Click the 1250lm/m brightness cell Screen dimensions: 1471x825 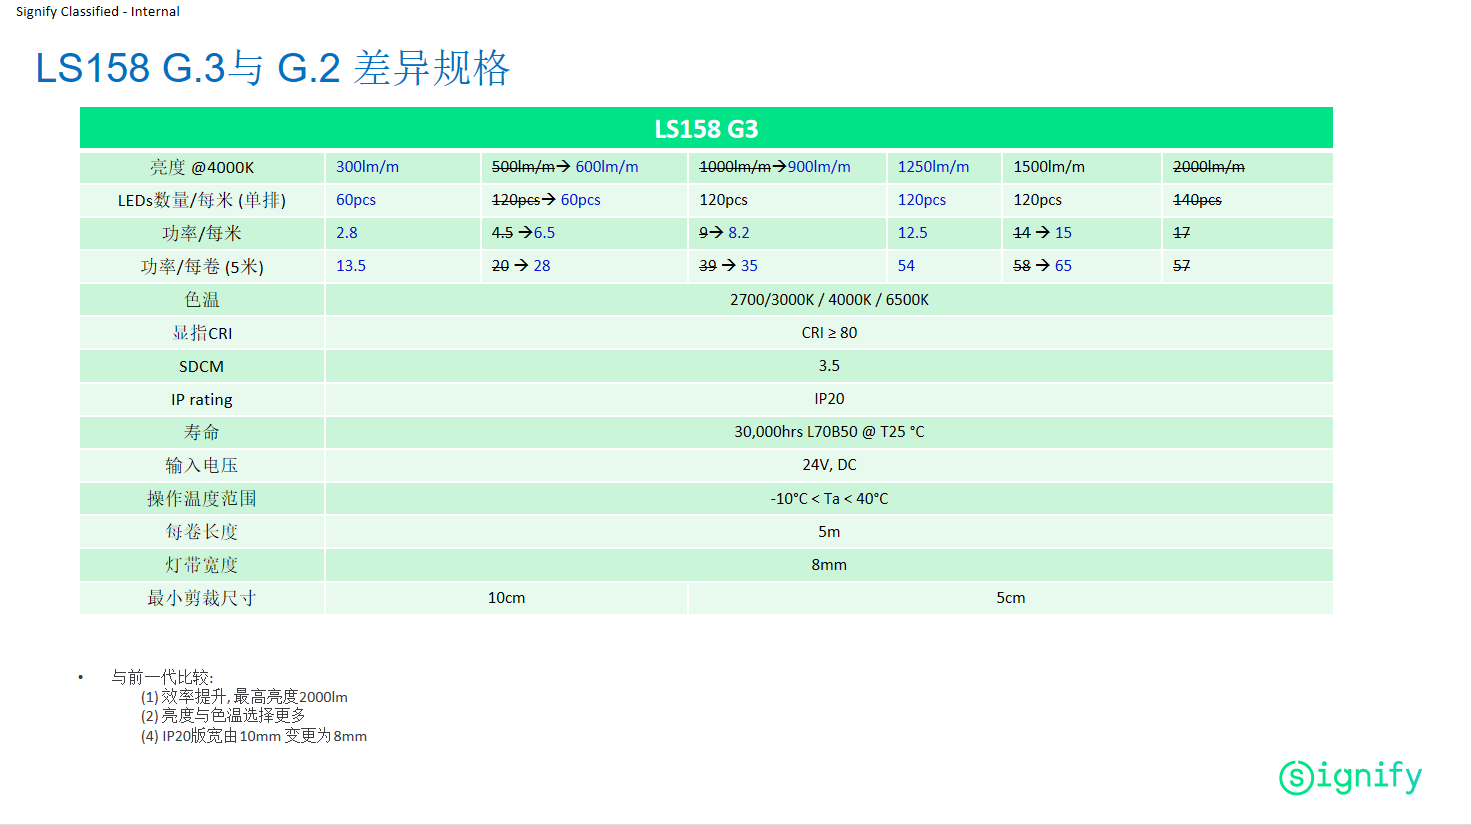click(x=933, y=167)
